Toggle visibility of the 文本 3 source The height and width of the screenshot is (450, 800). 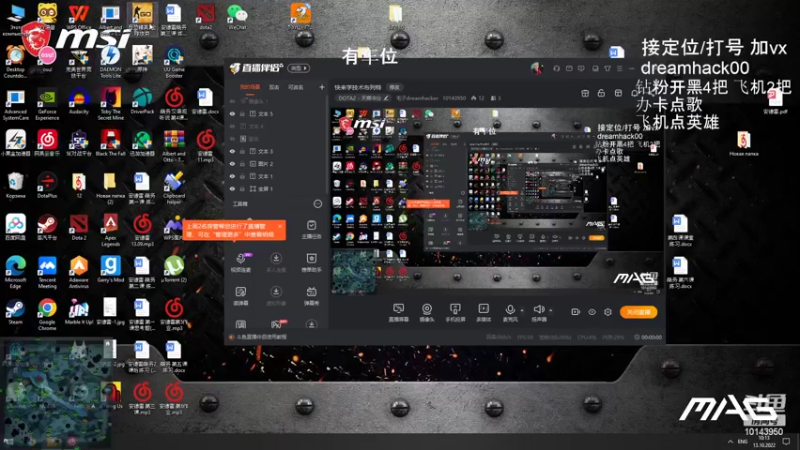click(233, 152)
